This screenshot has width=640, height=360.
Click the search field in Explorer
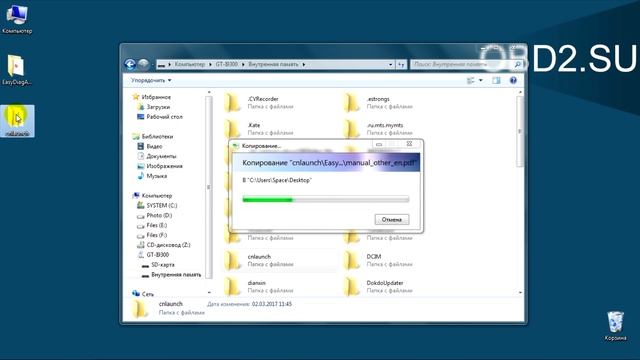pos(461,64)
